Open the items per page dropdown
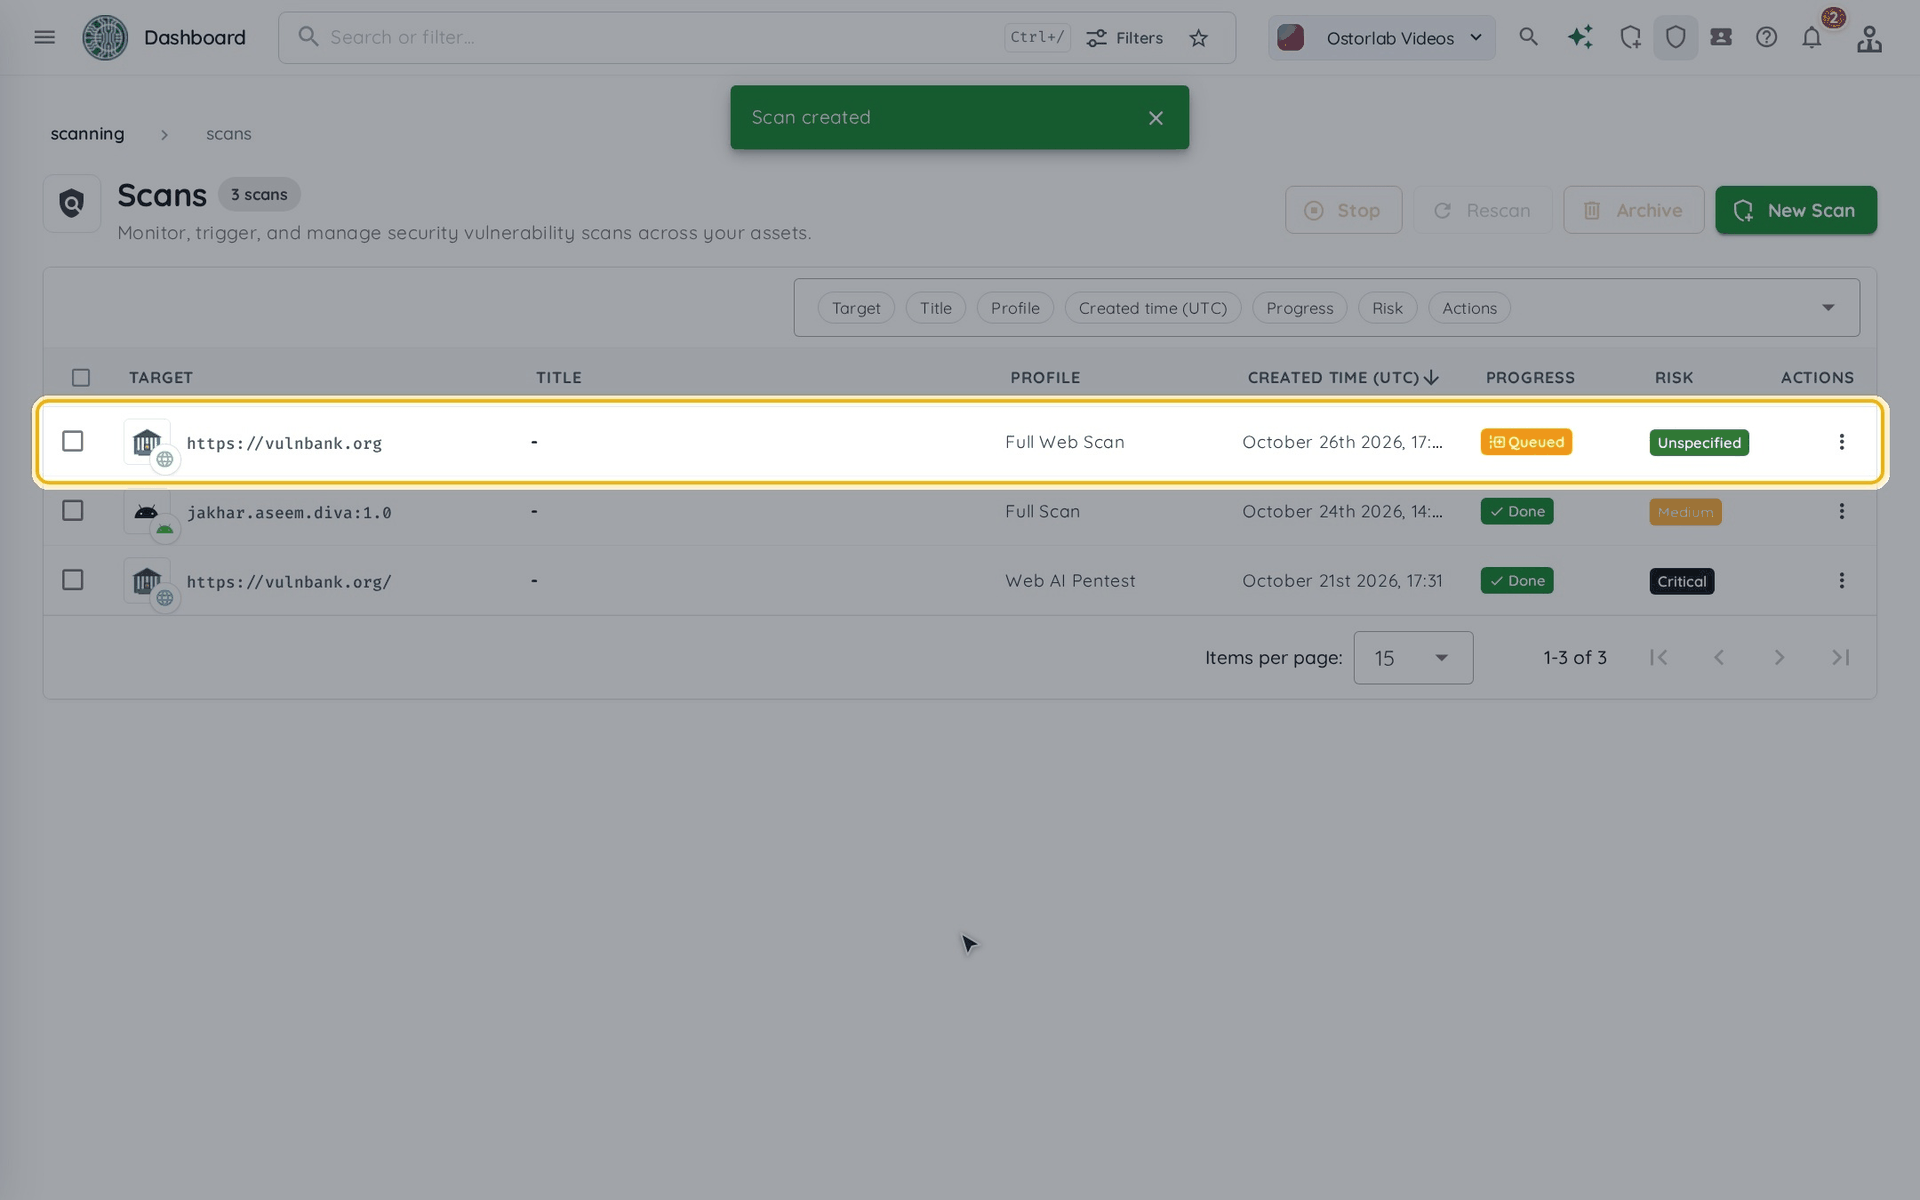 click(x=1413, y=658)
